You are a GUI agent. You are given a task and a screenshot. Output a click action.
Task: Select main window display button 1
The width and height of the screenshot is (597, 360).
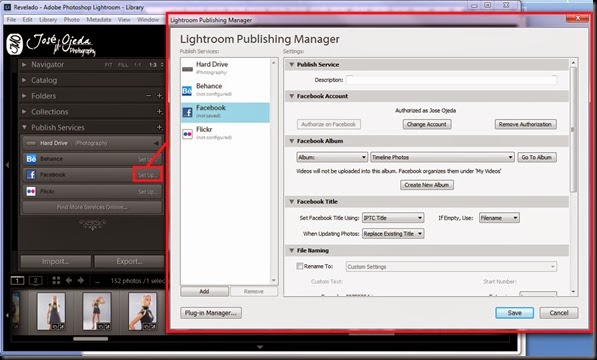(17, 281)
